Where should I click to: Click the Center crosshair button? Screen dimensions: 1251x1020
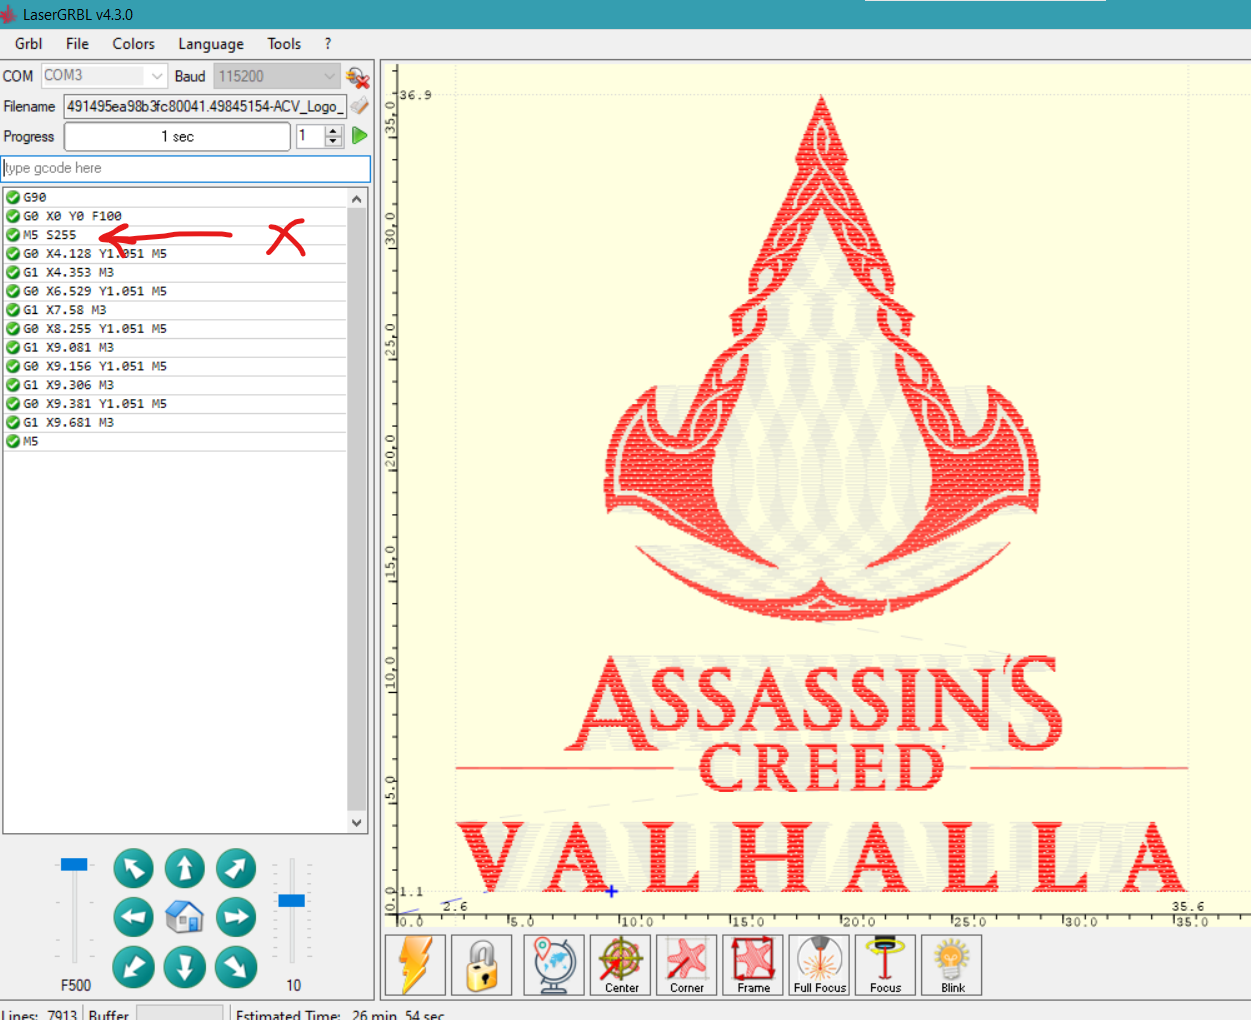pyautogui.click(x=621, y=964)
